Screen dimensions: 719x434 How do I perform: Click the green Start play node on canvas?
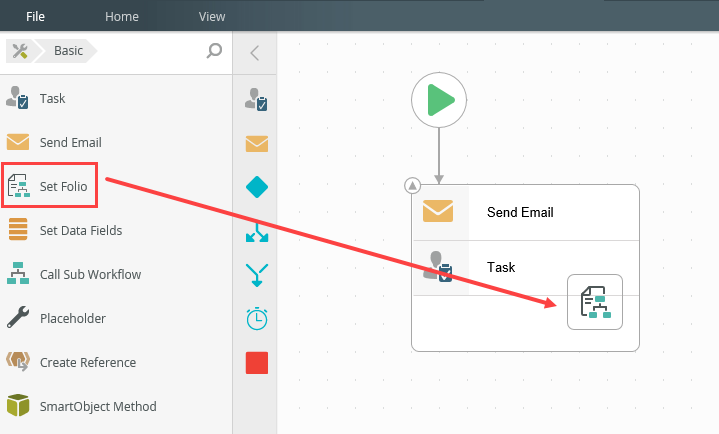[439, 100]
